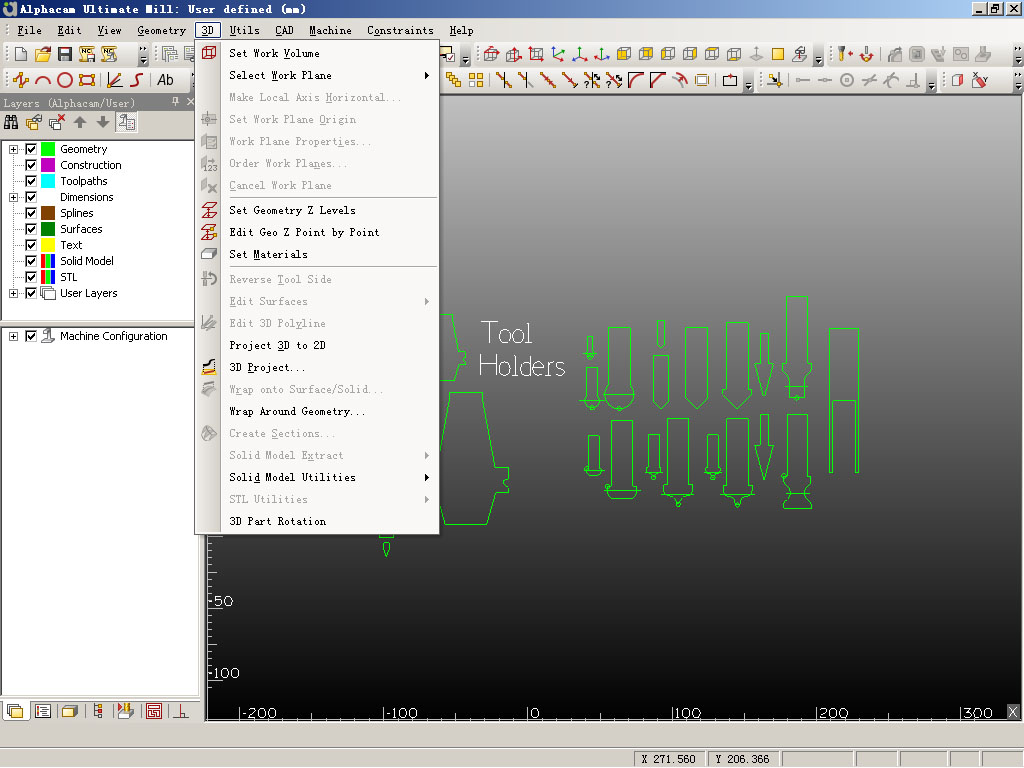Open the Geometry menu
Image resolution: width=1024 pixels, height=768 pixels.
click(x=161, y=30)
